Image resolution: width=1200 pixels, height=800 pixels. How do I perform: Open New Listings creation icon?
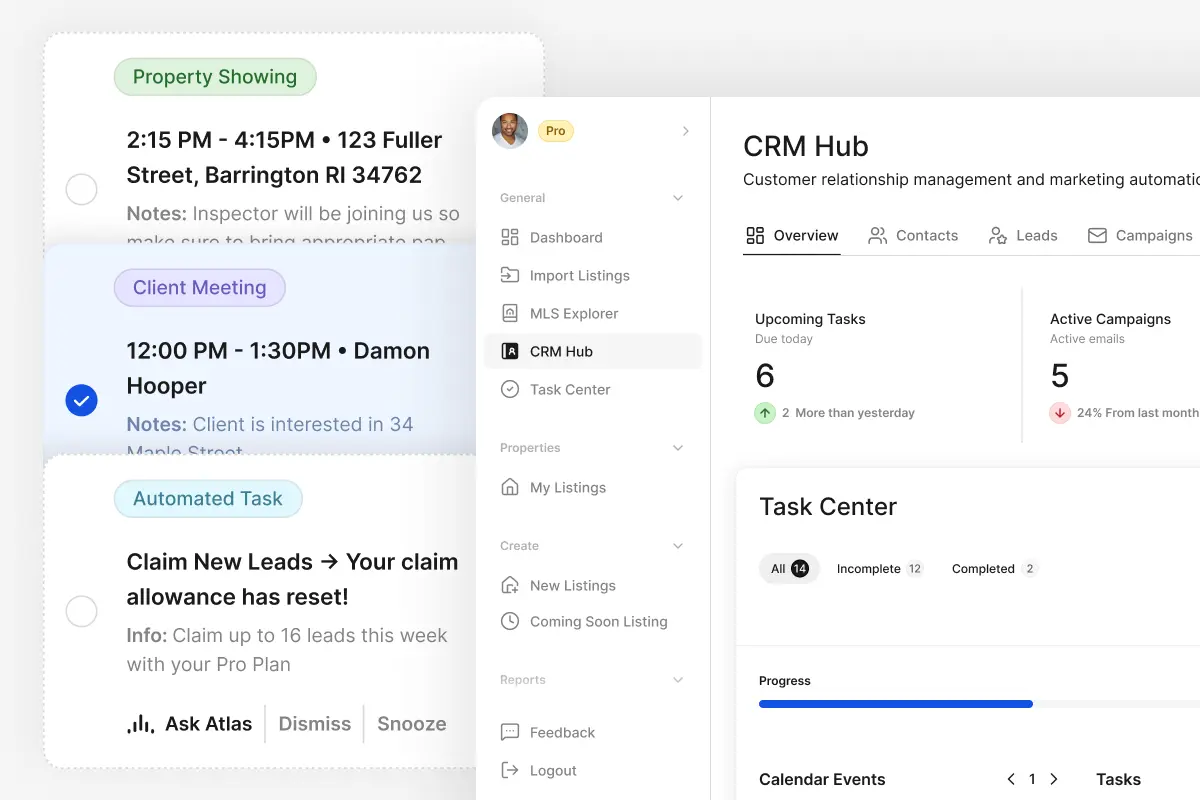(x=510, y=585)
